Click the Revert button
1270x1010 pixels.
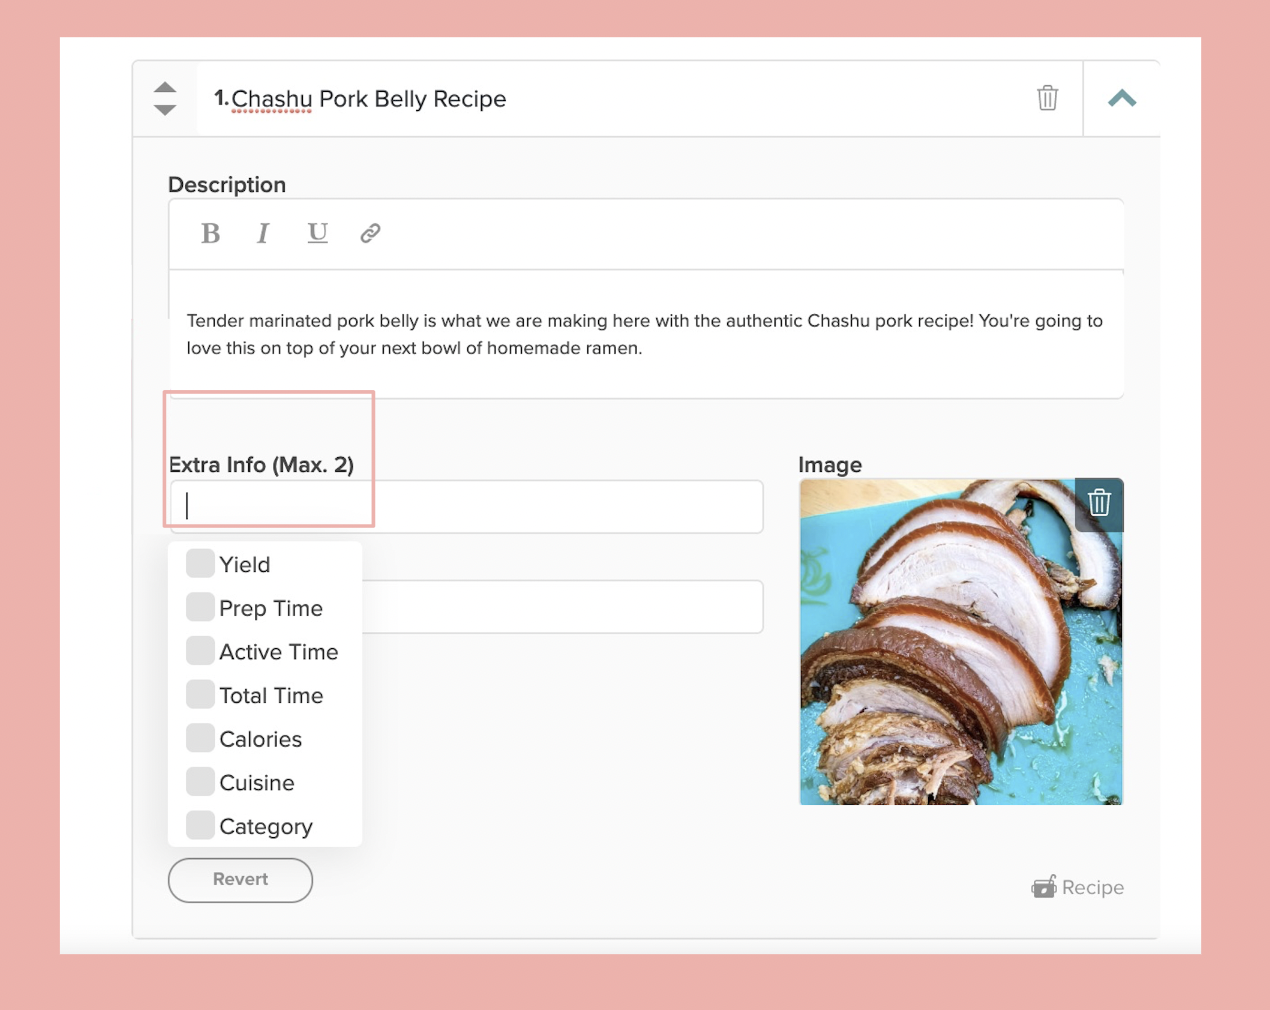tap(240, 880)
